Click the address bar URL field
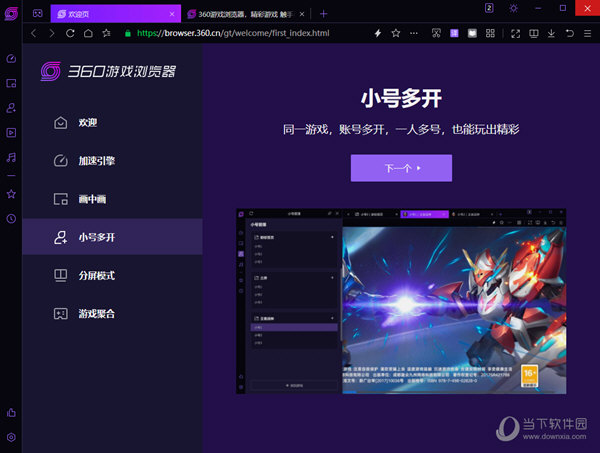Image resolution: width=600 pixels, height=453 pixels. pos(233,33)
